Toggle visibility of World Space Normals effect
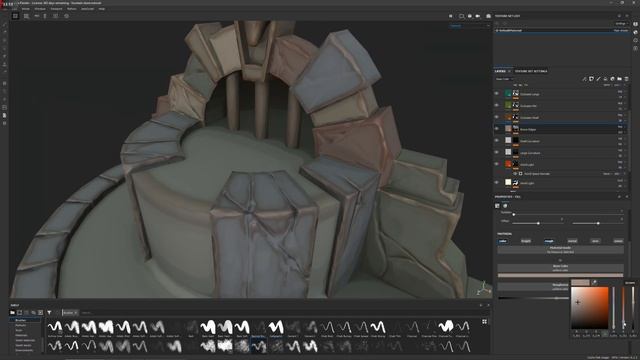640x360 pixels. pyautogui.click(x=515, y=173)
